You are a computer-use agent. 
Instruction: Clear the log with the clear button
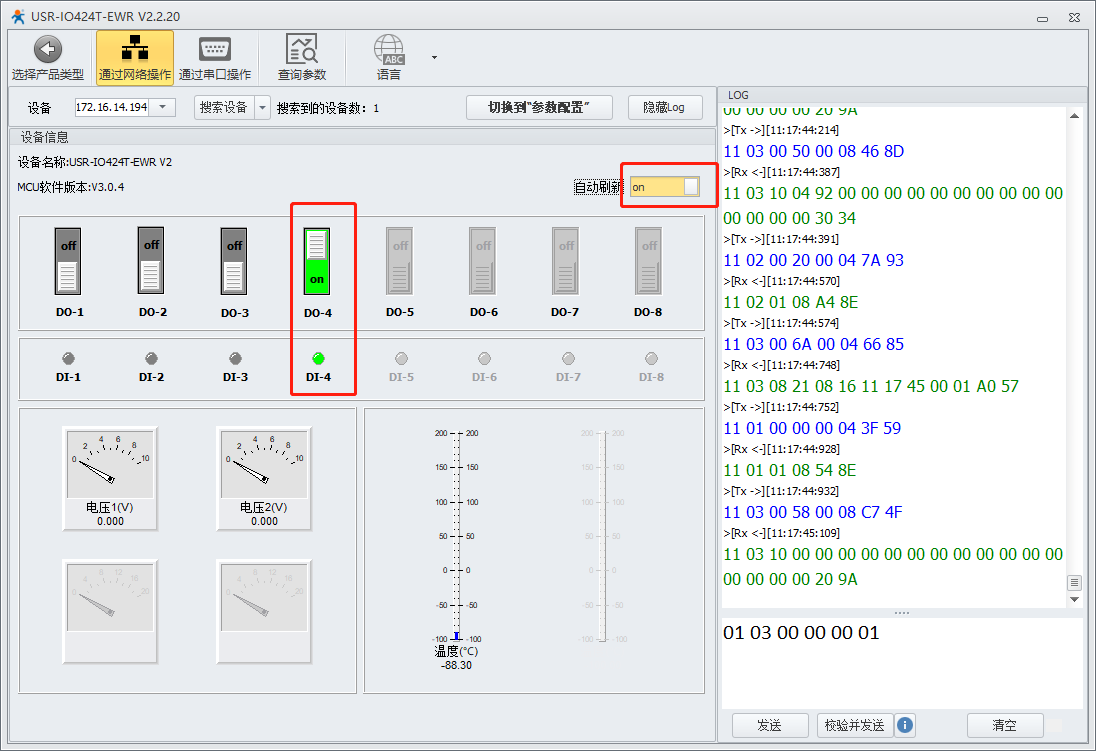1005,725
